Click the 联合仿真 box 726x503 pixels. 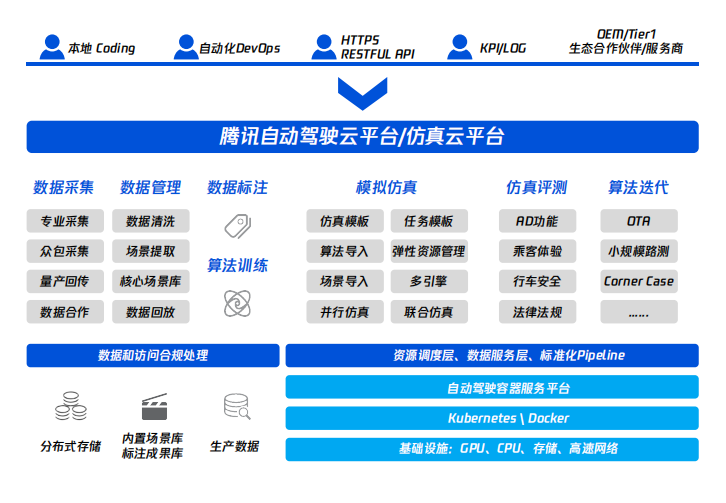[429, 312]
